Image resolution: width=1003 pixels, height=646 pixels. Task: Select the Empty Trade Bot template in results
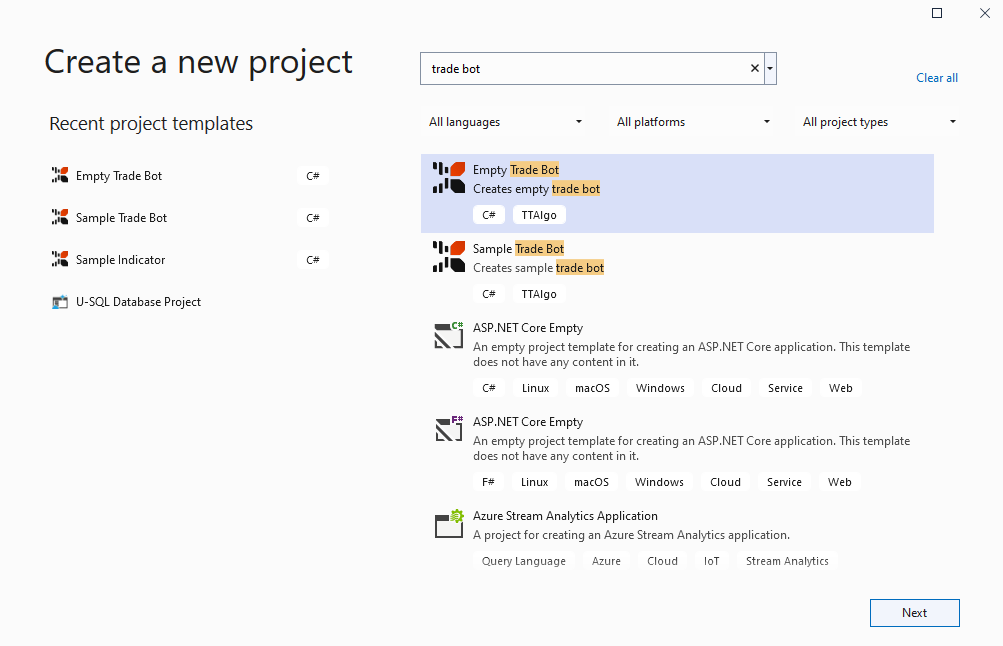677,193
